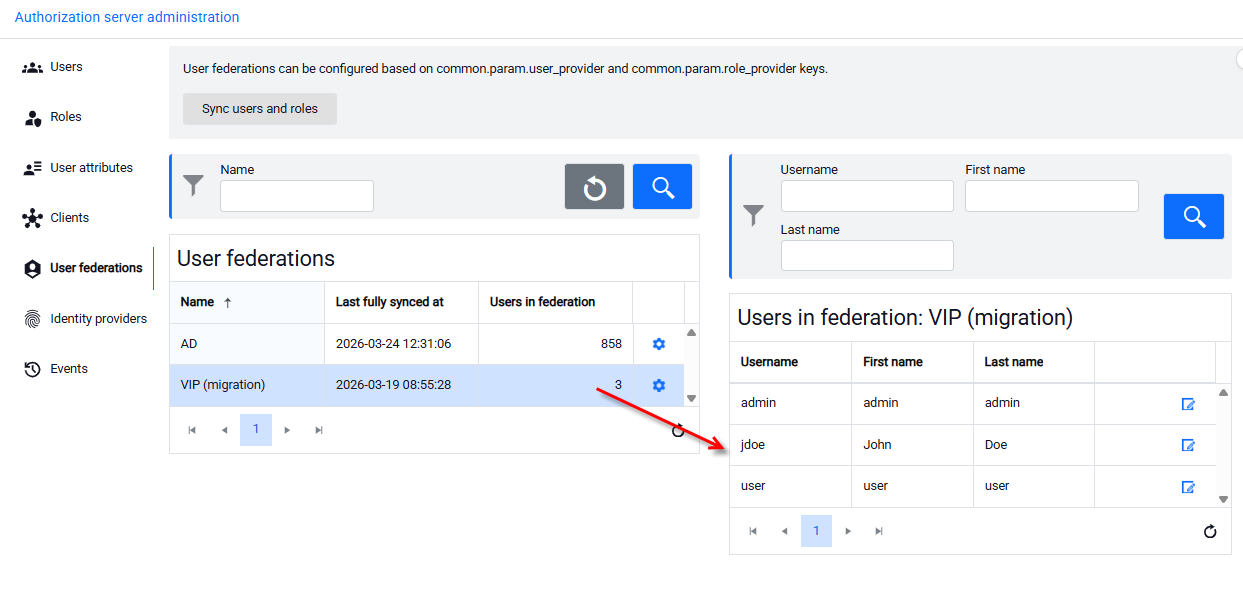Jump to last page of federation users
Image resolution: width=1243 pixels, height=593 pixels.
879,531
